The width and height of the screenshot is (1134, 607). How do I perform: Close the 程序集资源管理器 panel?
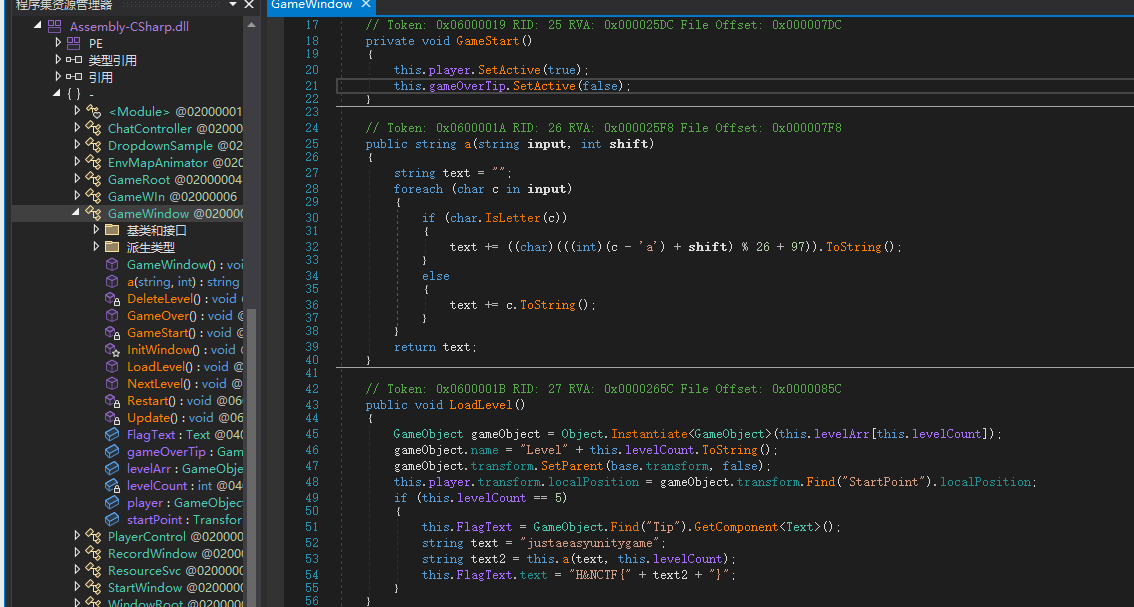(x=249, y=4)
